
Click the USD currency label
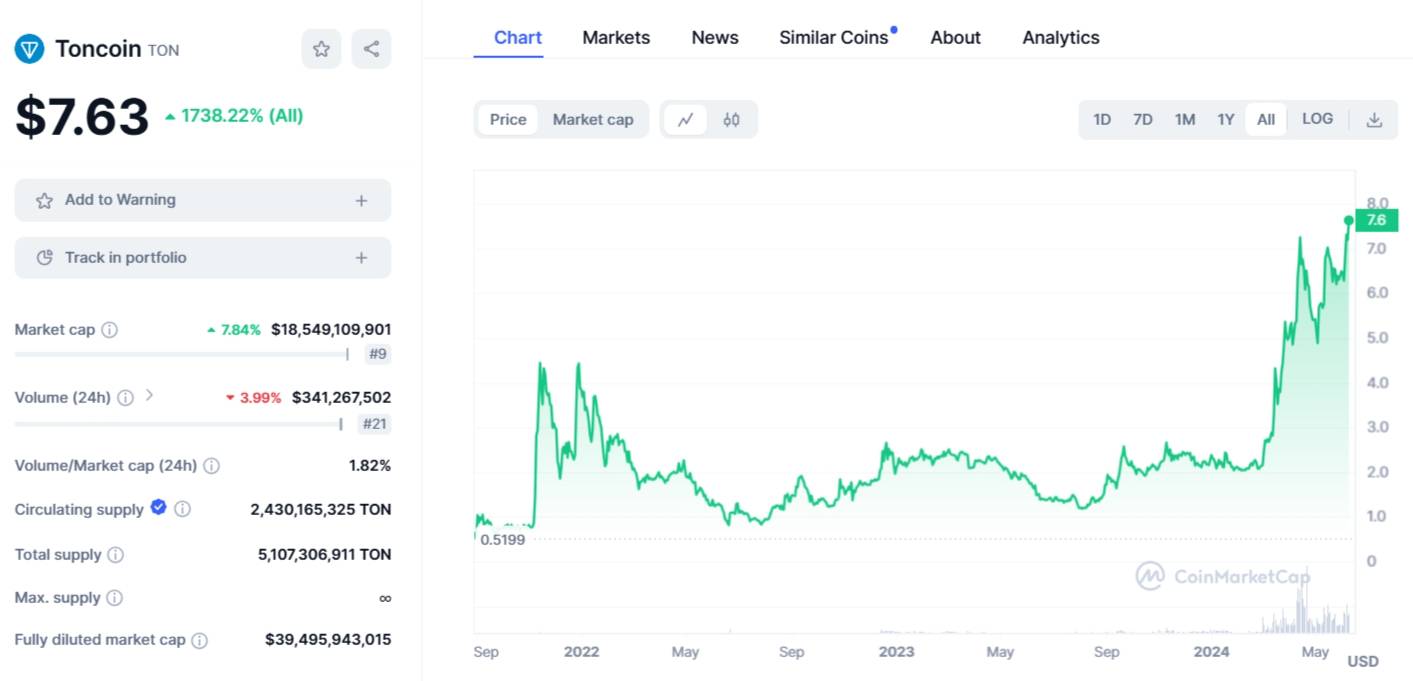(1363, 661)
